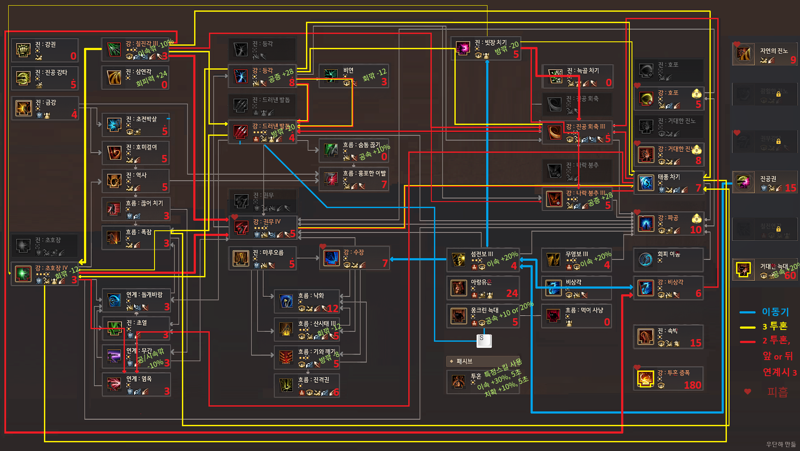Image resolution: width=800 pixels, height=451 pixels.
Task: Click the 흐름 : 산사태 III skill icon
Action: coord(286,330)
